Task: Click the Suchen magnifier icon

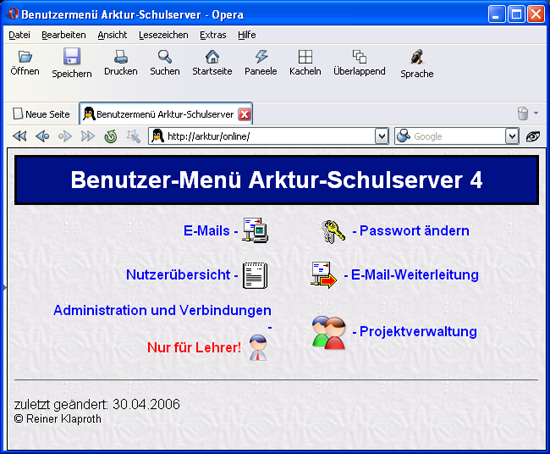Action: point(165,56)
